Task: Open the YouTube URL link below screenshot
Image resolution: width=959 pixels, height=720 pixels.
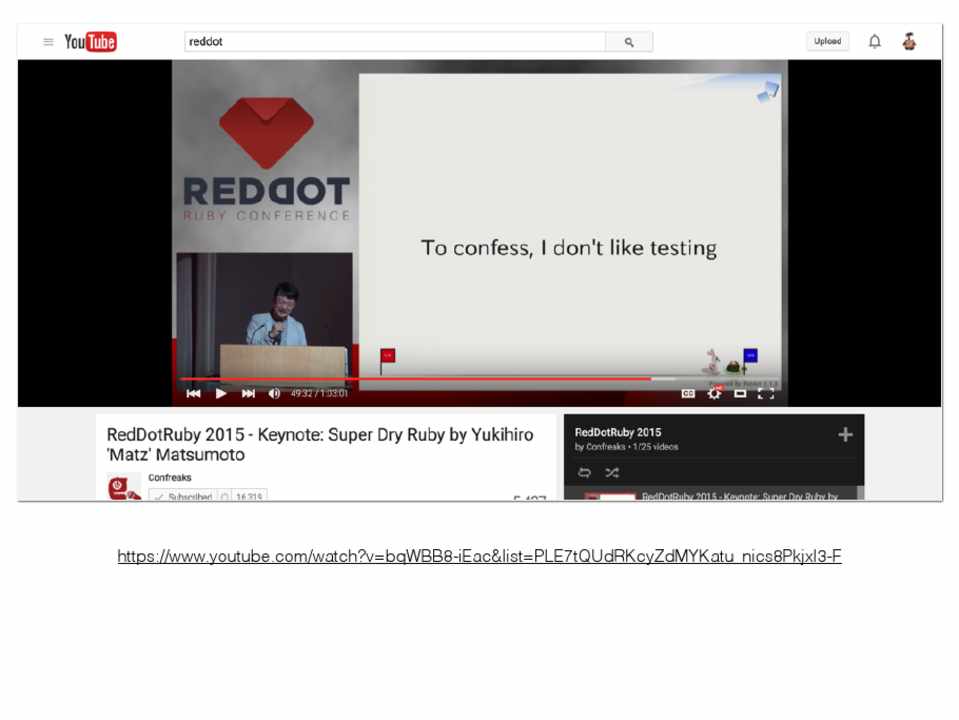Action: point(479,557)
